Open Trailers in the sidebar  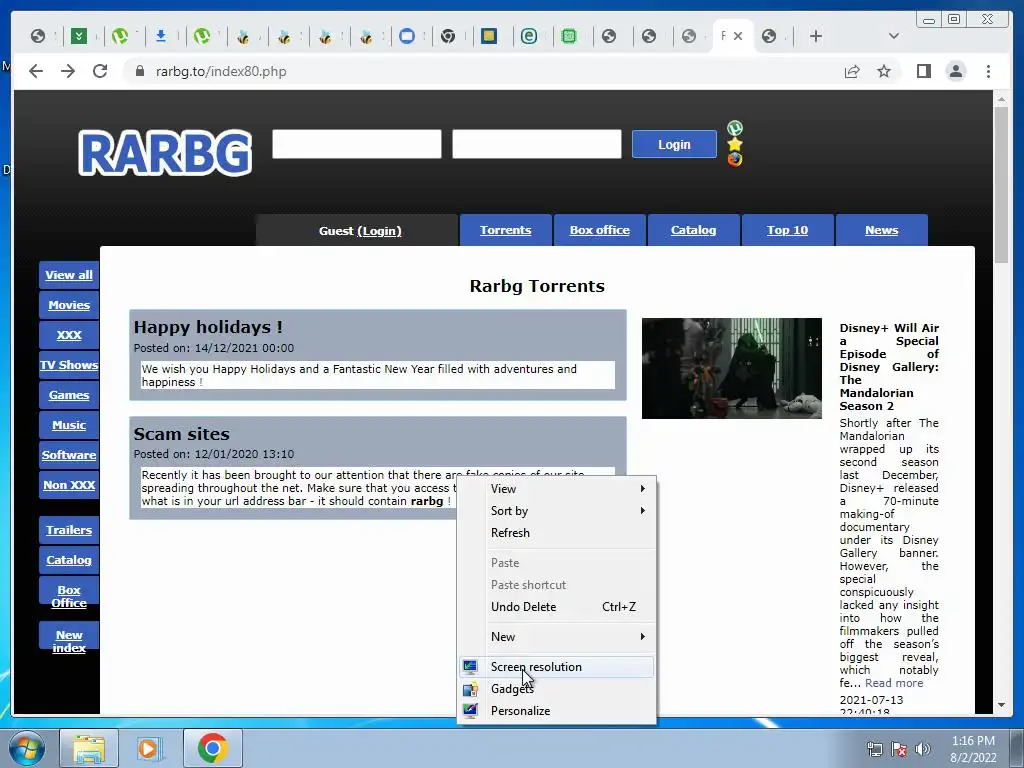[69, 530]
